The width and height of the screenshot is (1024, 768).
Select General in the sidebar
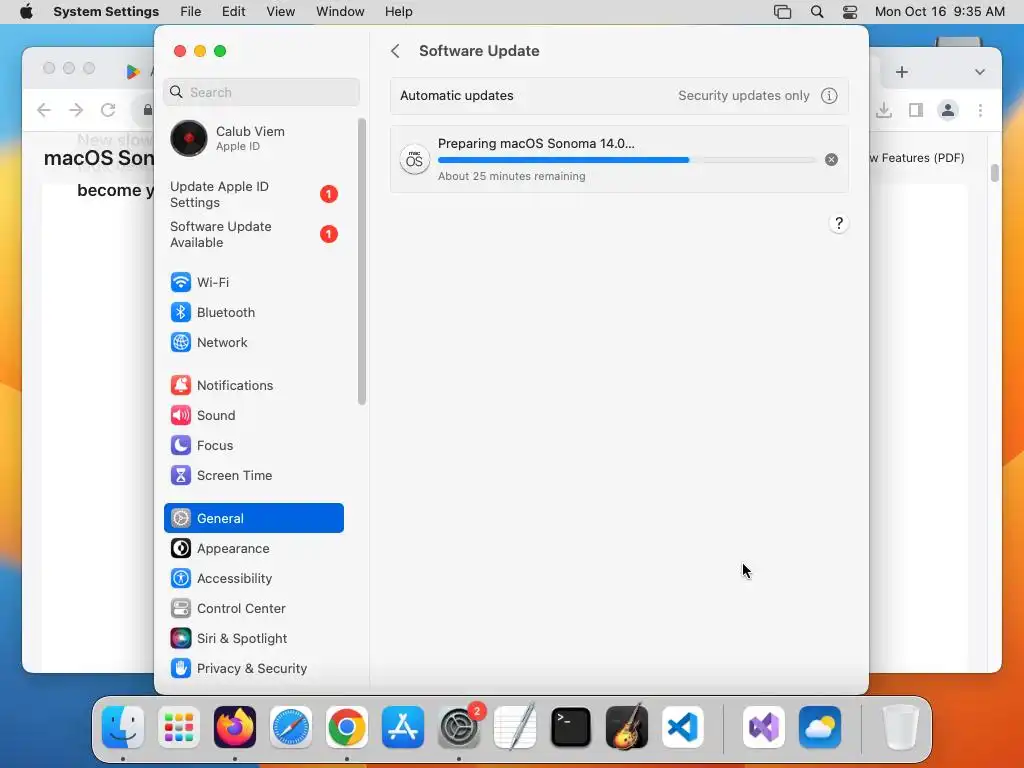[253, 518]
